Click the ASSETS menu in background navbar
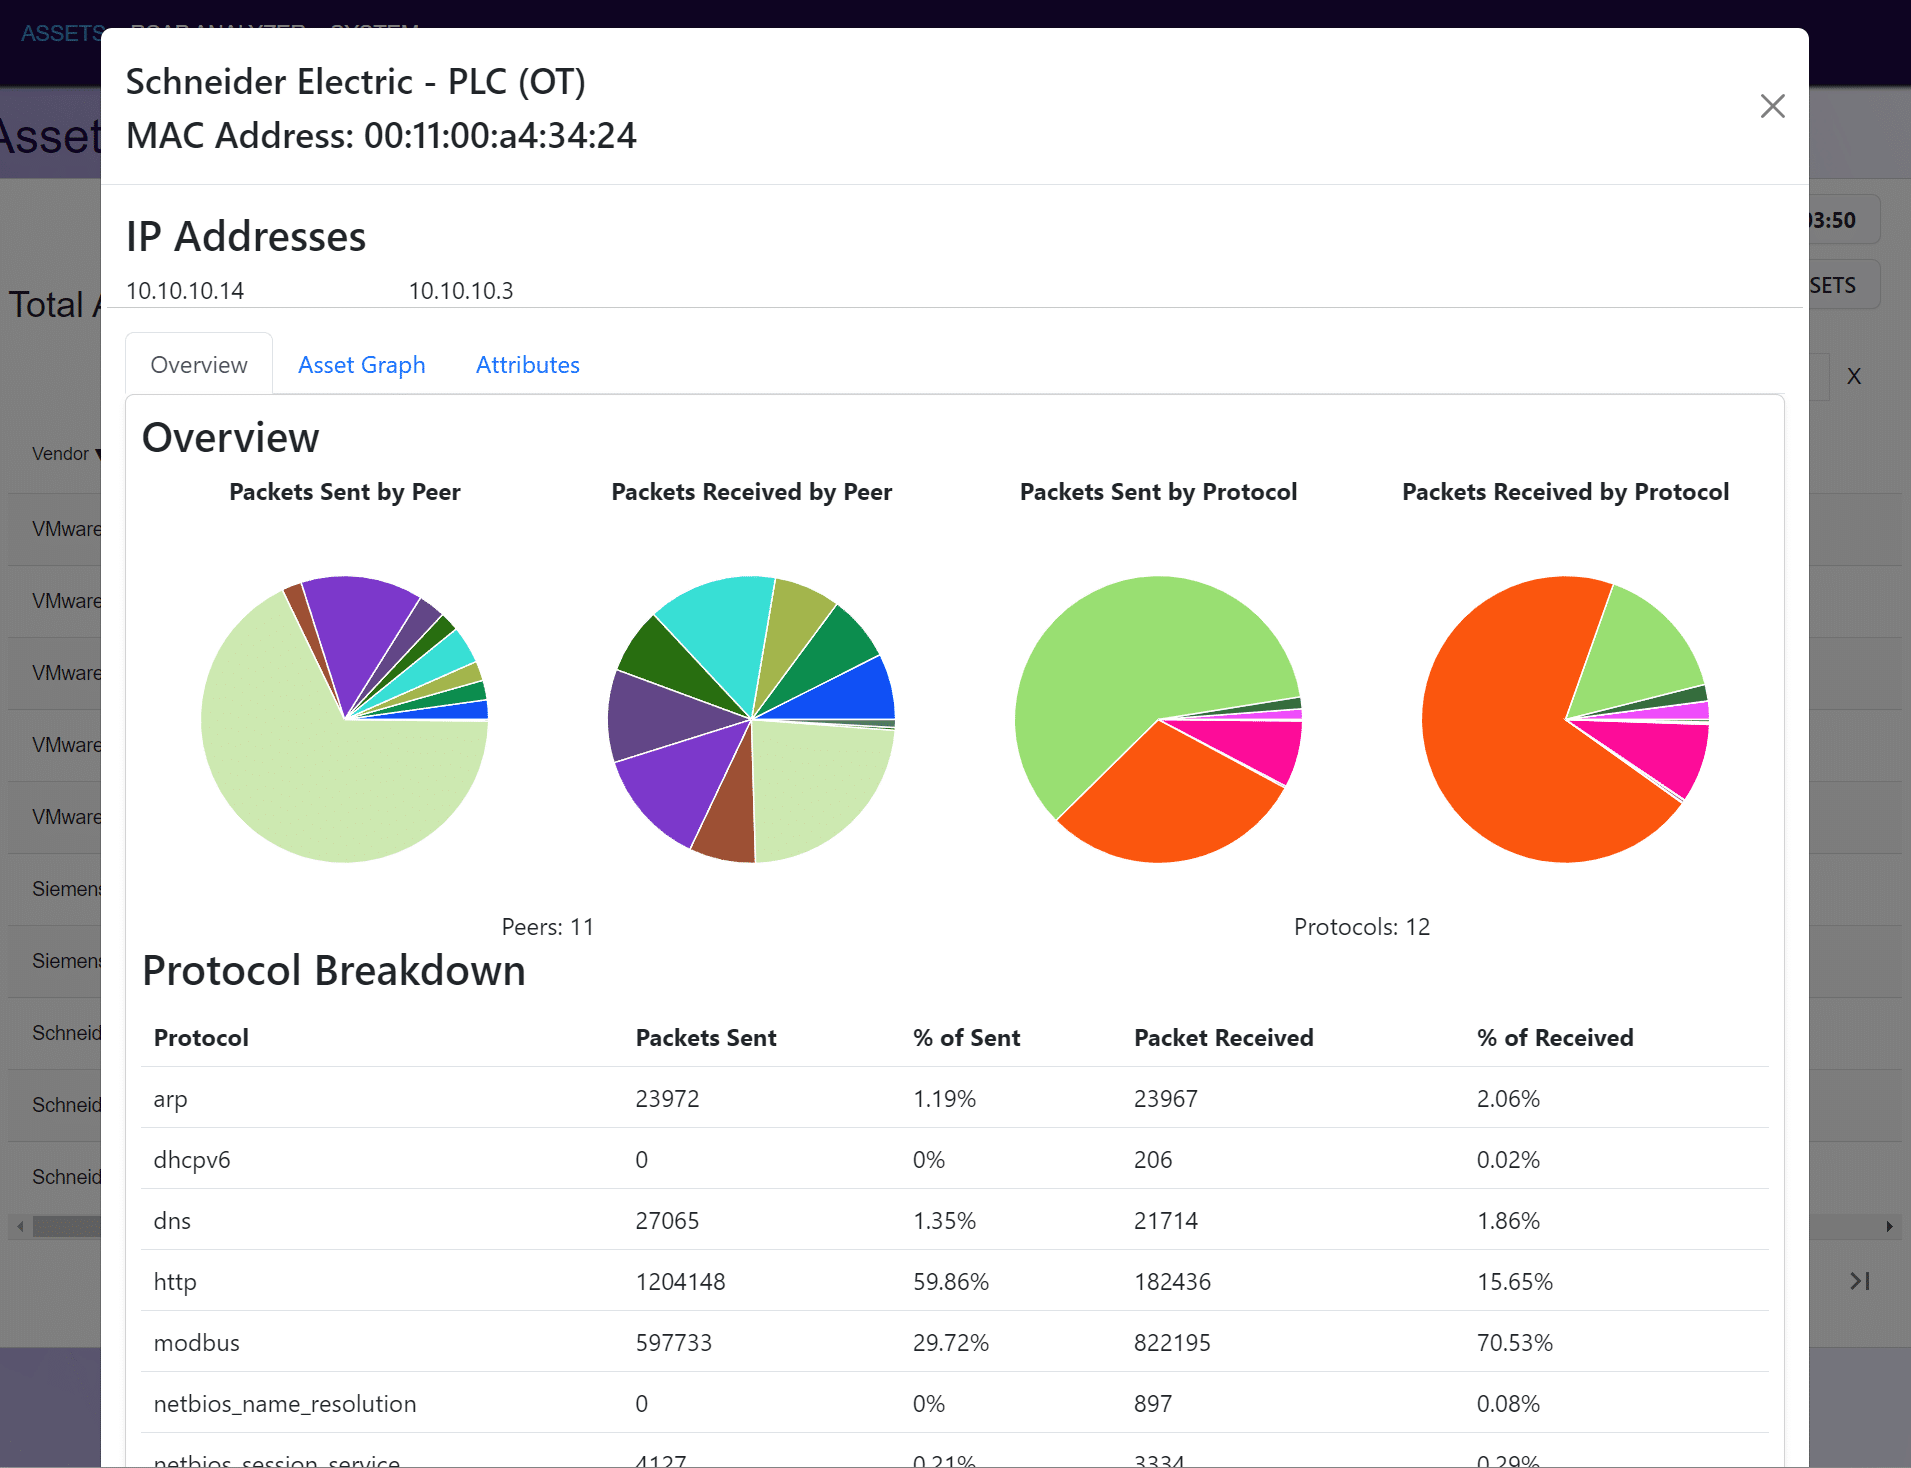This screenshot has width=1911, height=1468. pyautogui.click(x=62, y=33)
